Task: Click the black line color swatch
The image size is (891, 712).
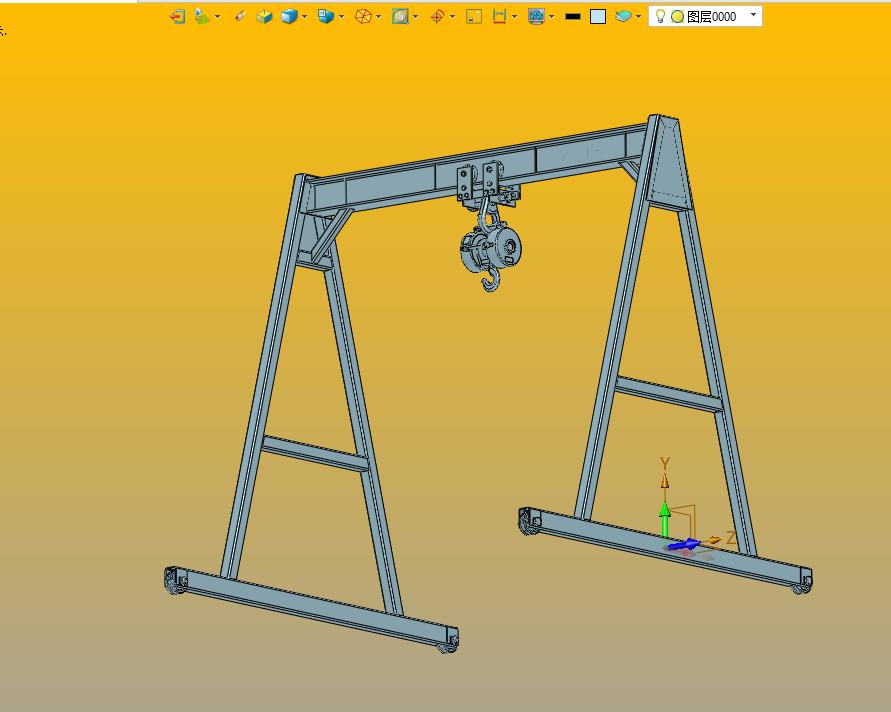Action: pos(573,16)
